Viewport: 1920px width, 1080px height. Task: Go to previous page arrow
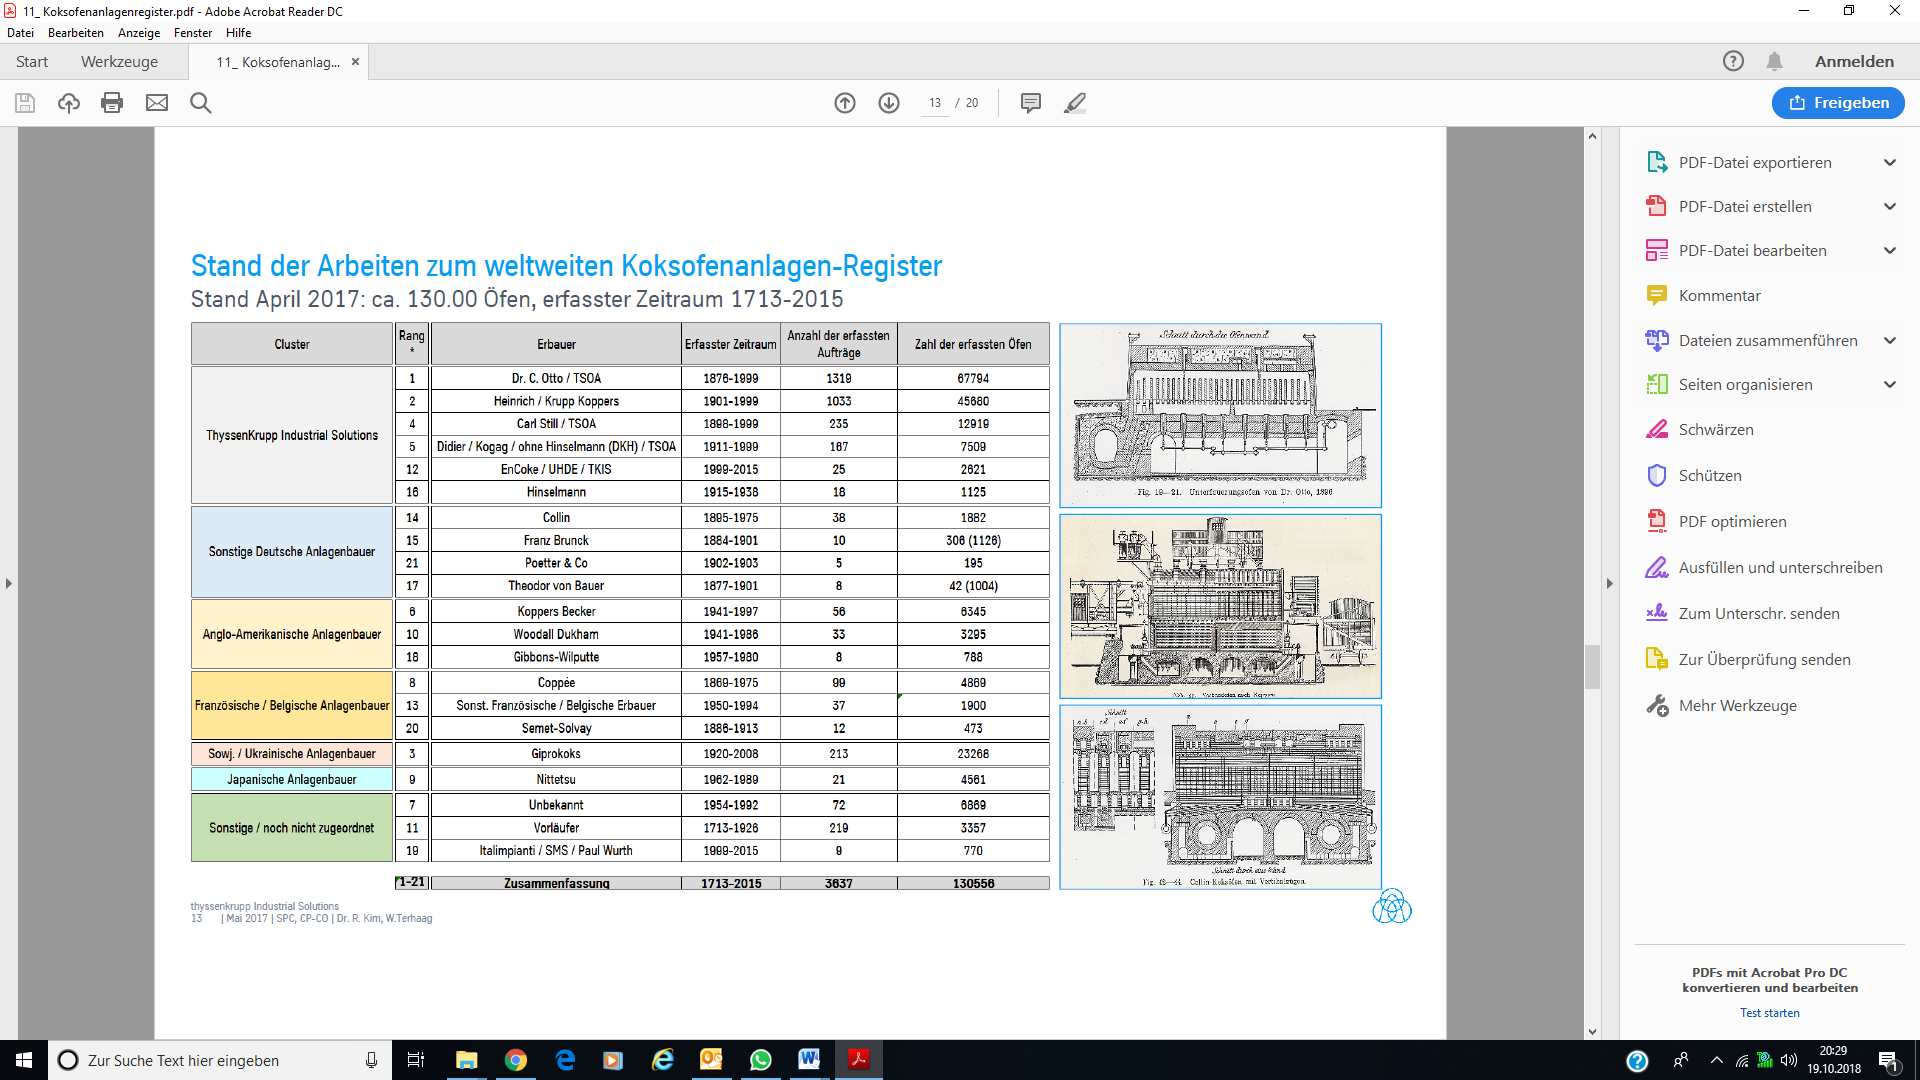point(845,103)
